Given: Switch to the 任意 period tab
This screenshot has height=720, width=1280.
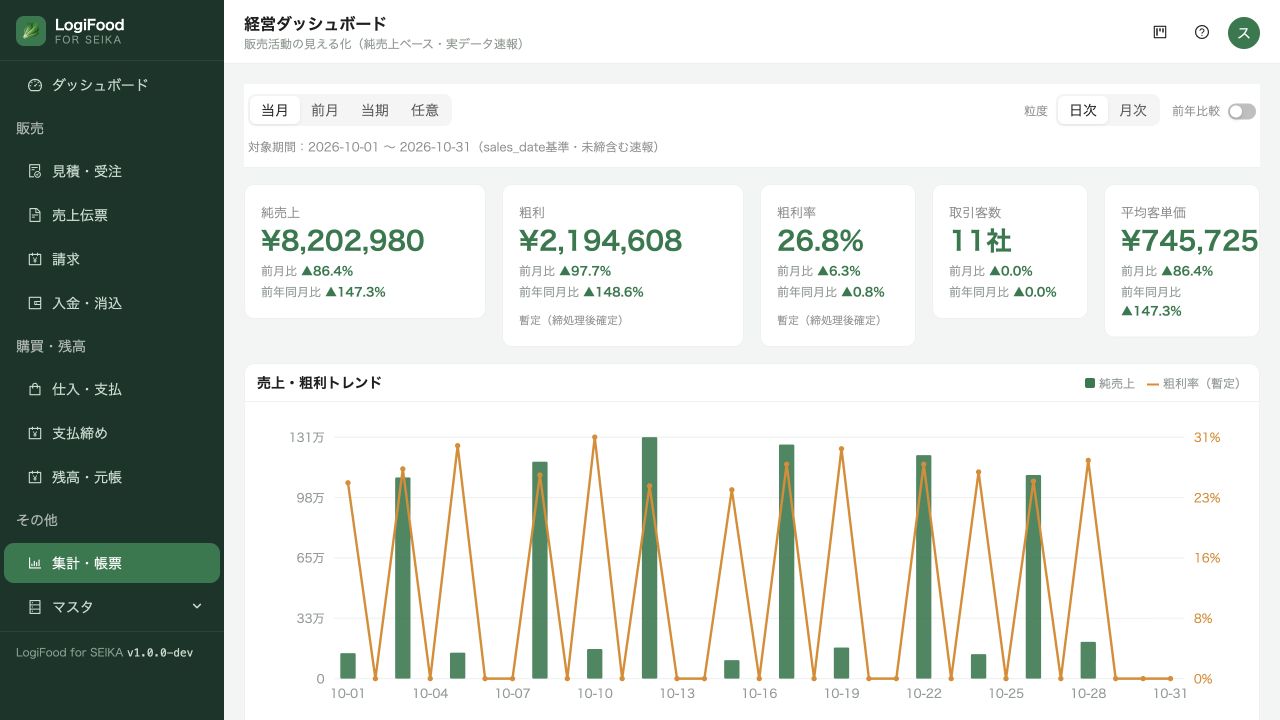Looking at the screenshot, I should click(x=425, y=110).
